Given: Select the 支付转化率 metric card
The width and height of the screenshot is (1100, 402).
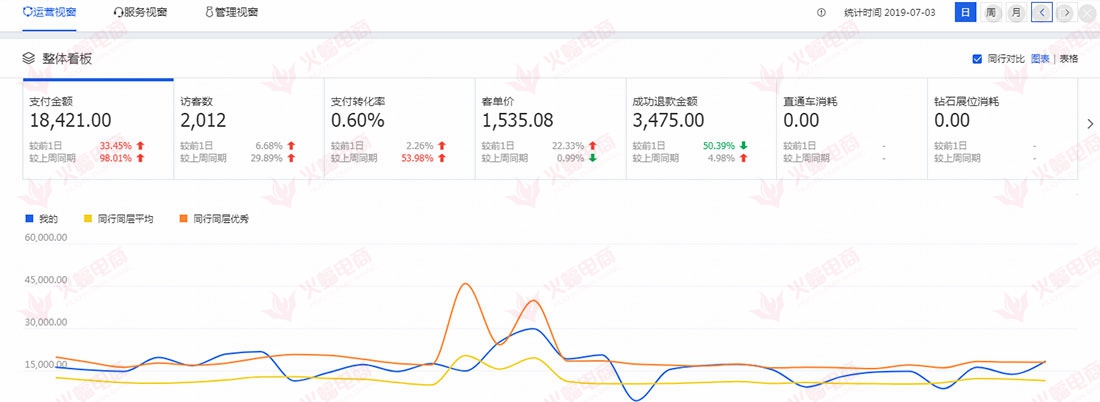Looking at the screenshot, I should click(400, 130).
